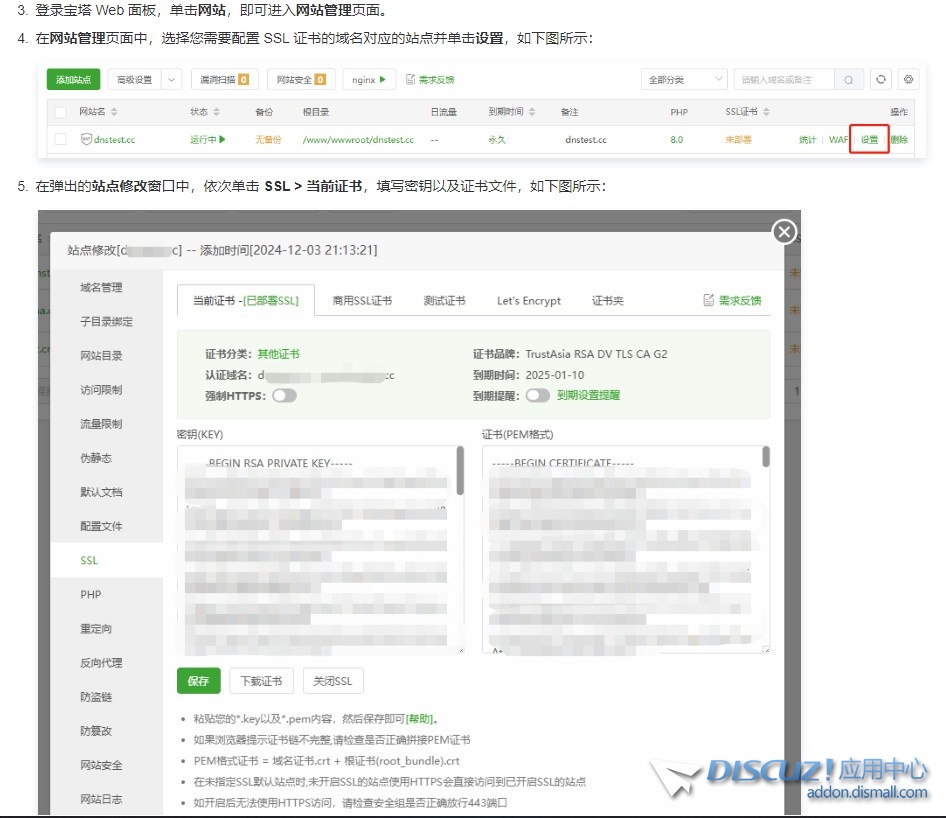Expand the arrow next to 高级设置
Image resolution: width=946 pixels, height=818 pixels.
pyautogui.click(x=171, y=80)
